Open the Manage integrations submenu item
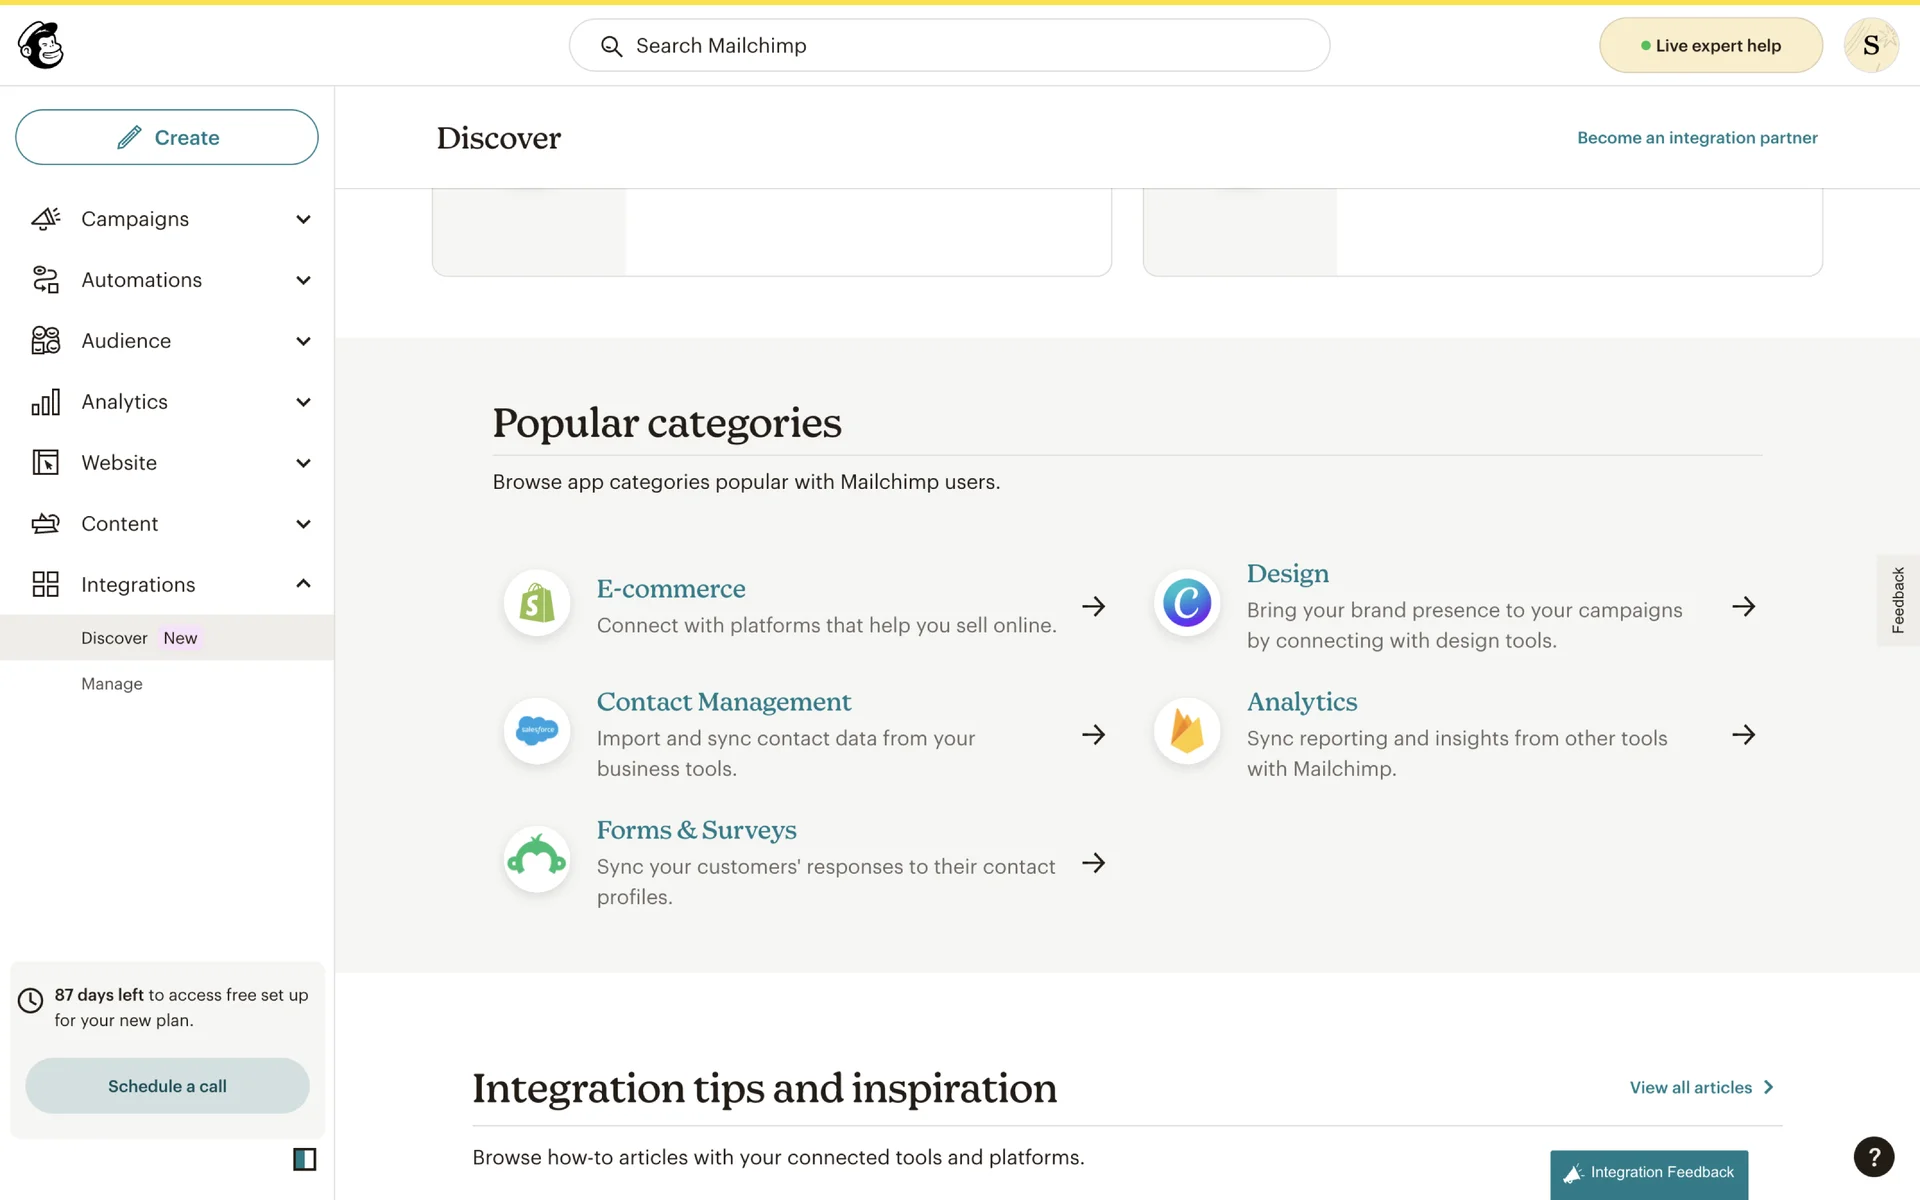Image resolution: width=1920 pixels, height=1200 pixels. point(112,684)
